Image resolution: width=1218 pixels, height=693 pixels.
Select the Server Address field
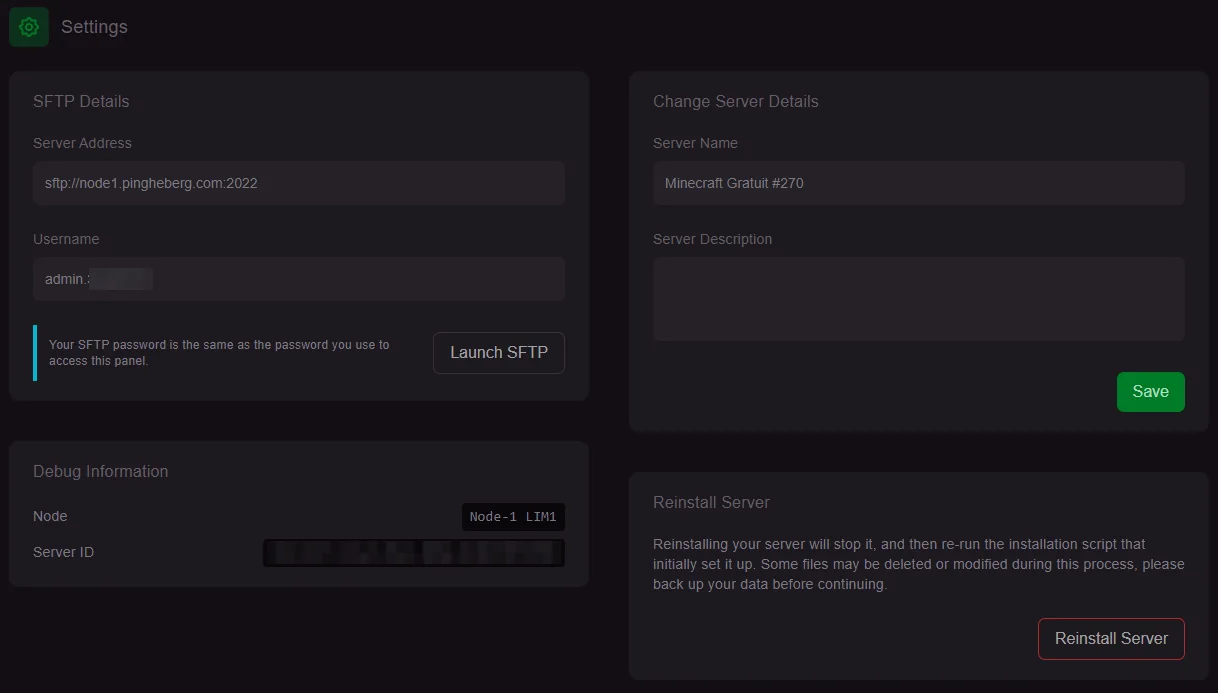299,183
